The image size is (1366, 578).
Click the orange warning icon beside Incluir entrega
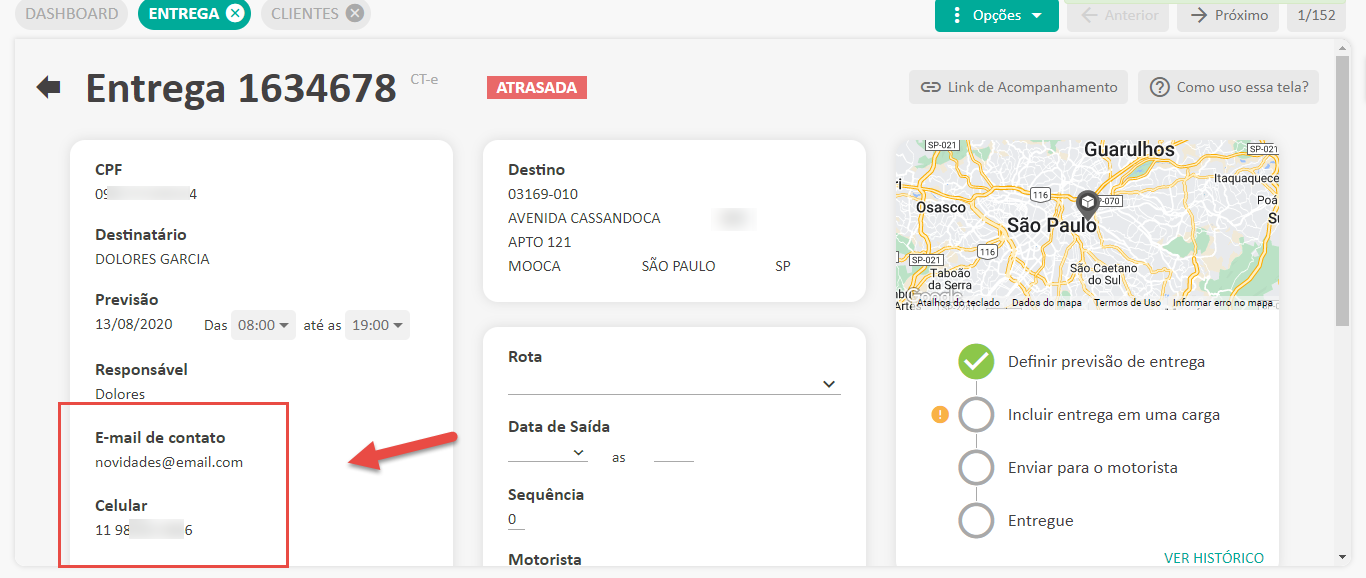(x=939, y=415)
